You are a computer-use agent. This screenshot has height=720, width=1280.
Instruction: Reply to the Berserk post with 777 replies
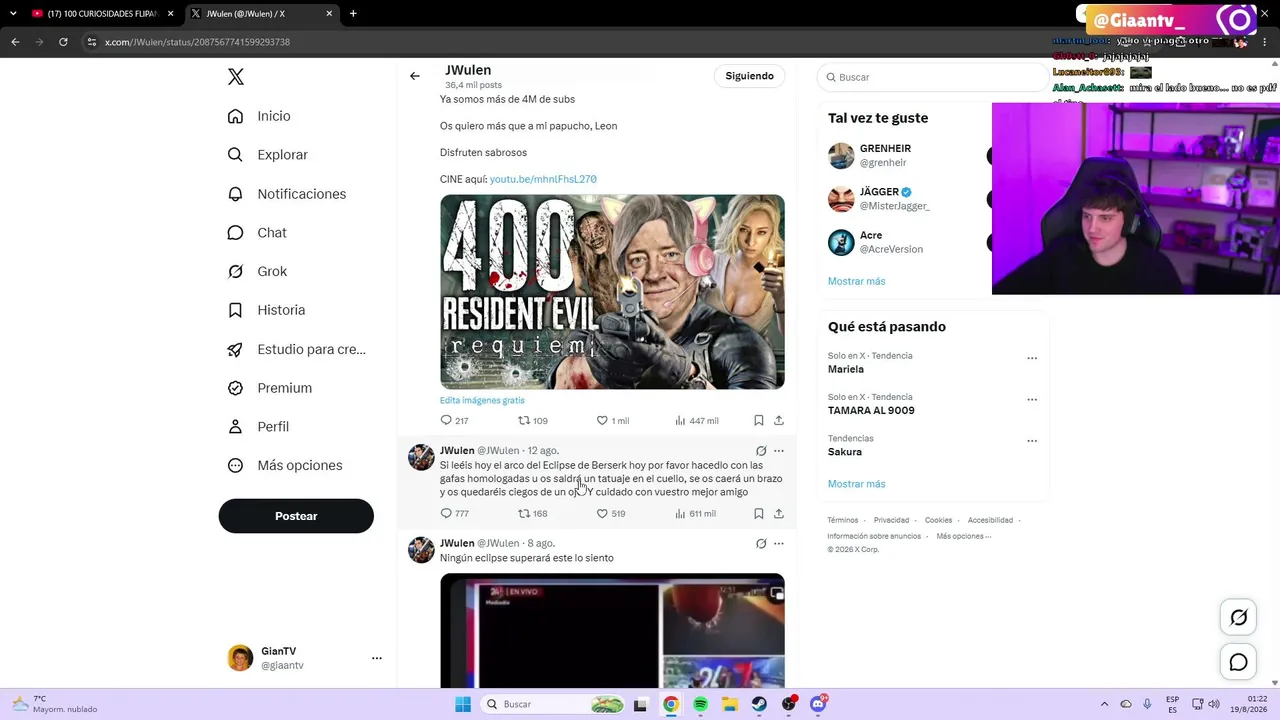click(454, 514)
